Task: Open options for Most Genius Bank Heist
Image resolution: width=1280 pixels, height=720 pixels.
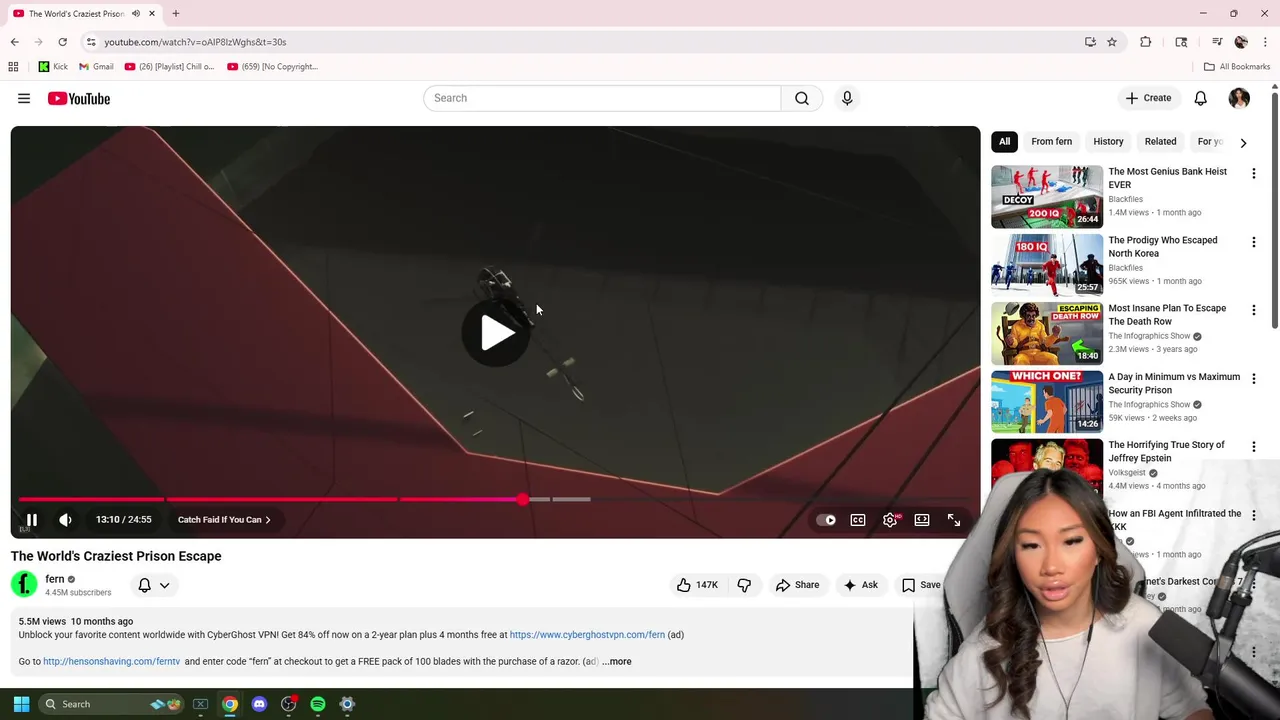Action: (1253, 173)
